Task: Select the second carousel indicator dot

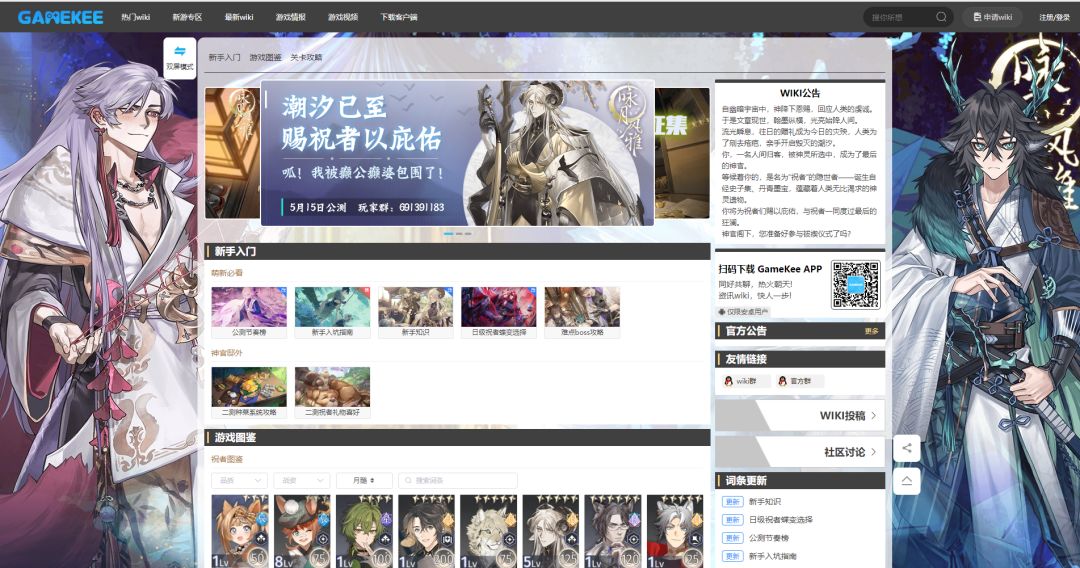Action: click(459, 234)
